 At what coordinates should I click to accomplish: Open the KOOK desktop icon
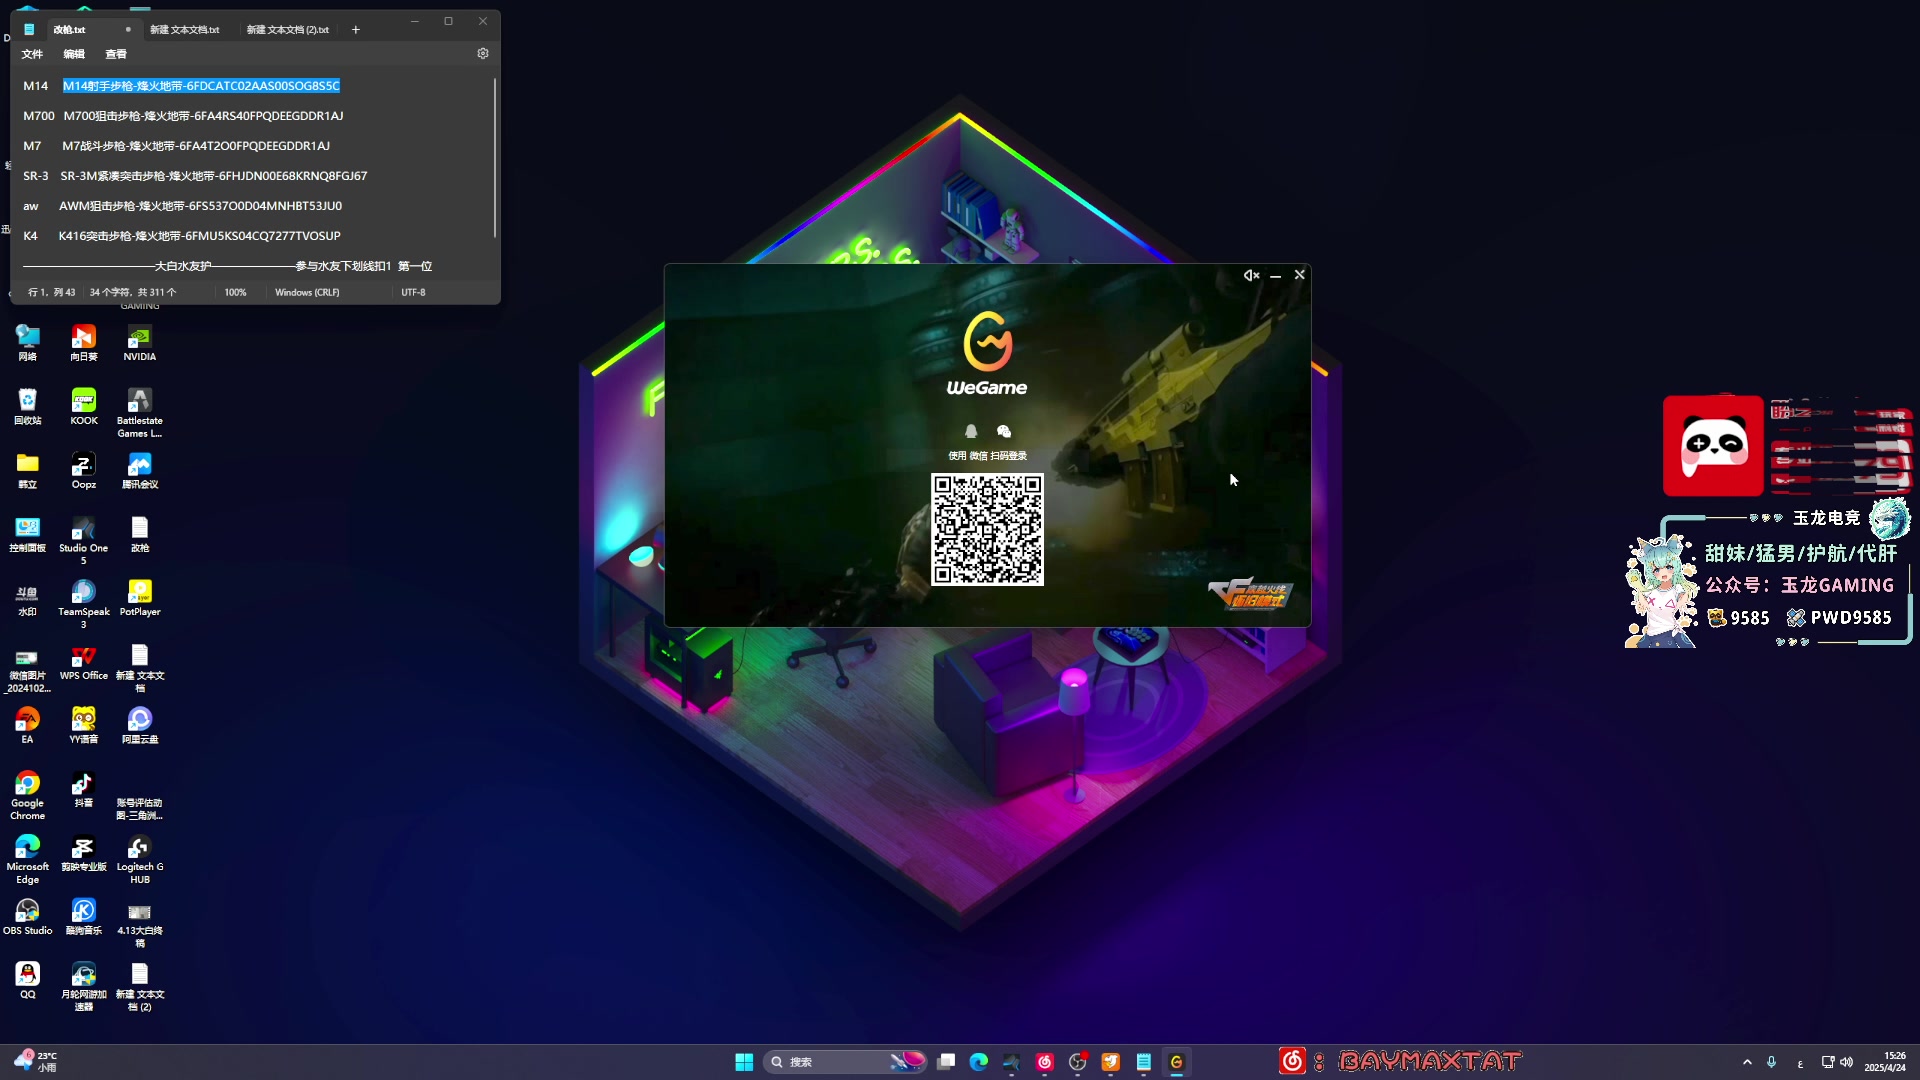(x=84, y=407)
